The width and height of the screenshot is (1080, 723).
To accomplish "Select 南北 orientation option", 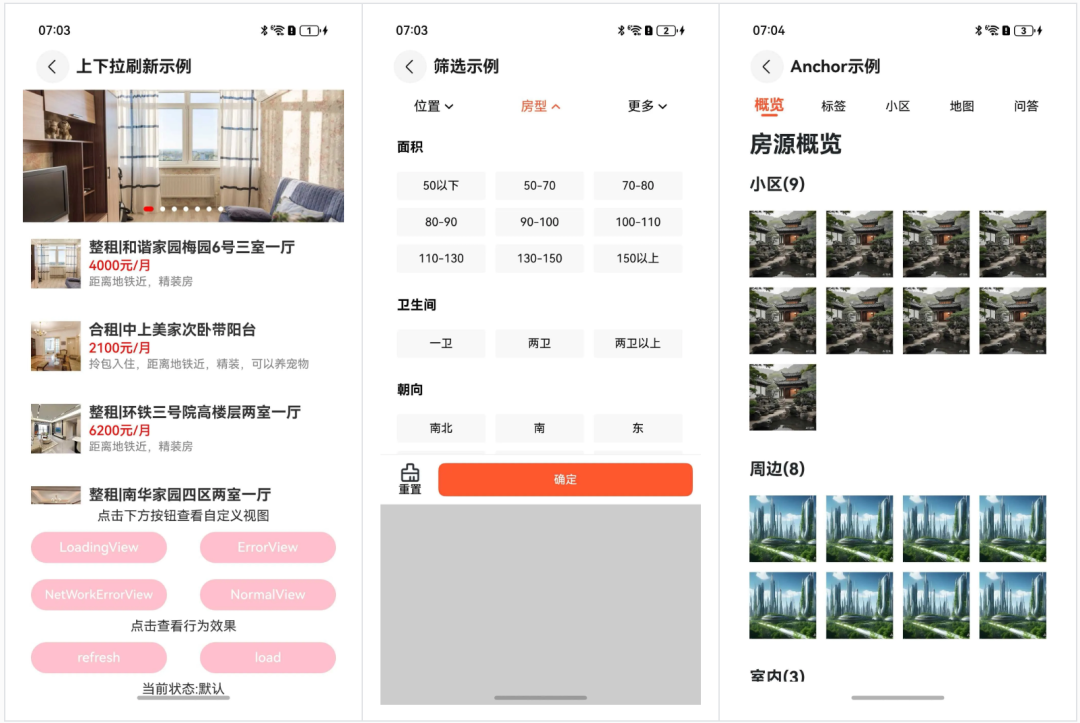I will pos(441,428).
